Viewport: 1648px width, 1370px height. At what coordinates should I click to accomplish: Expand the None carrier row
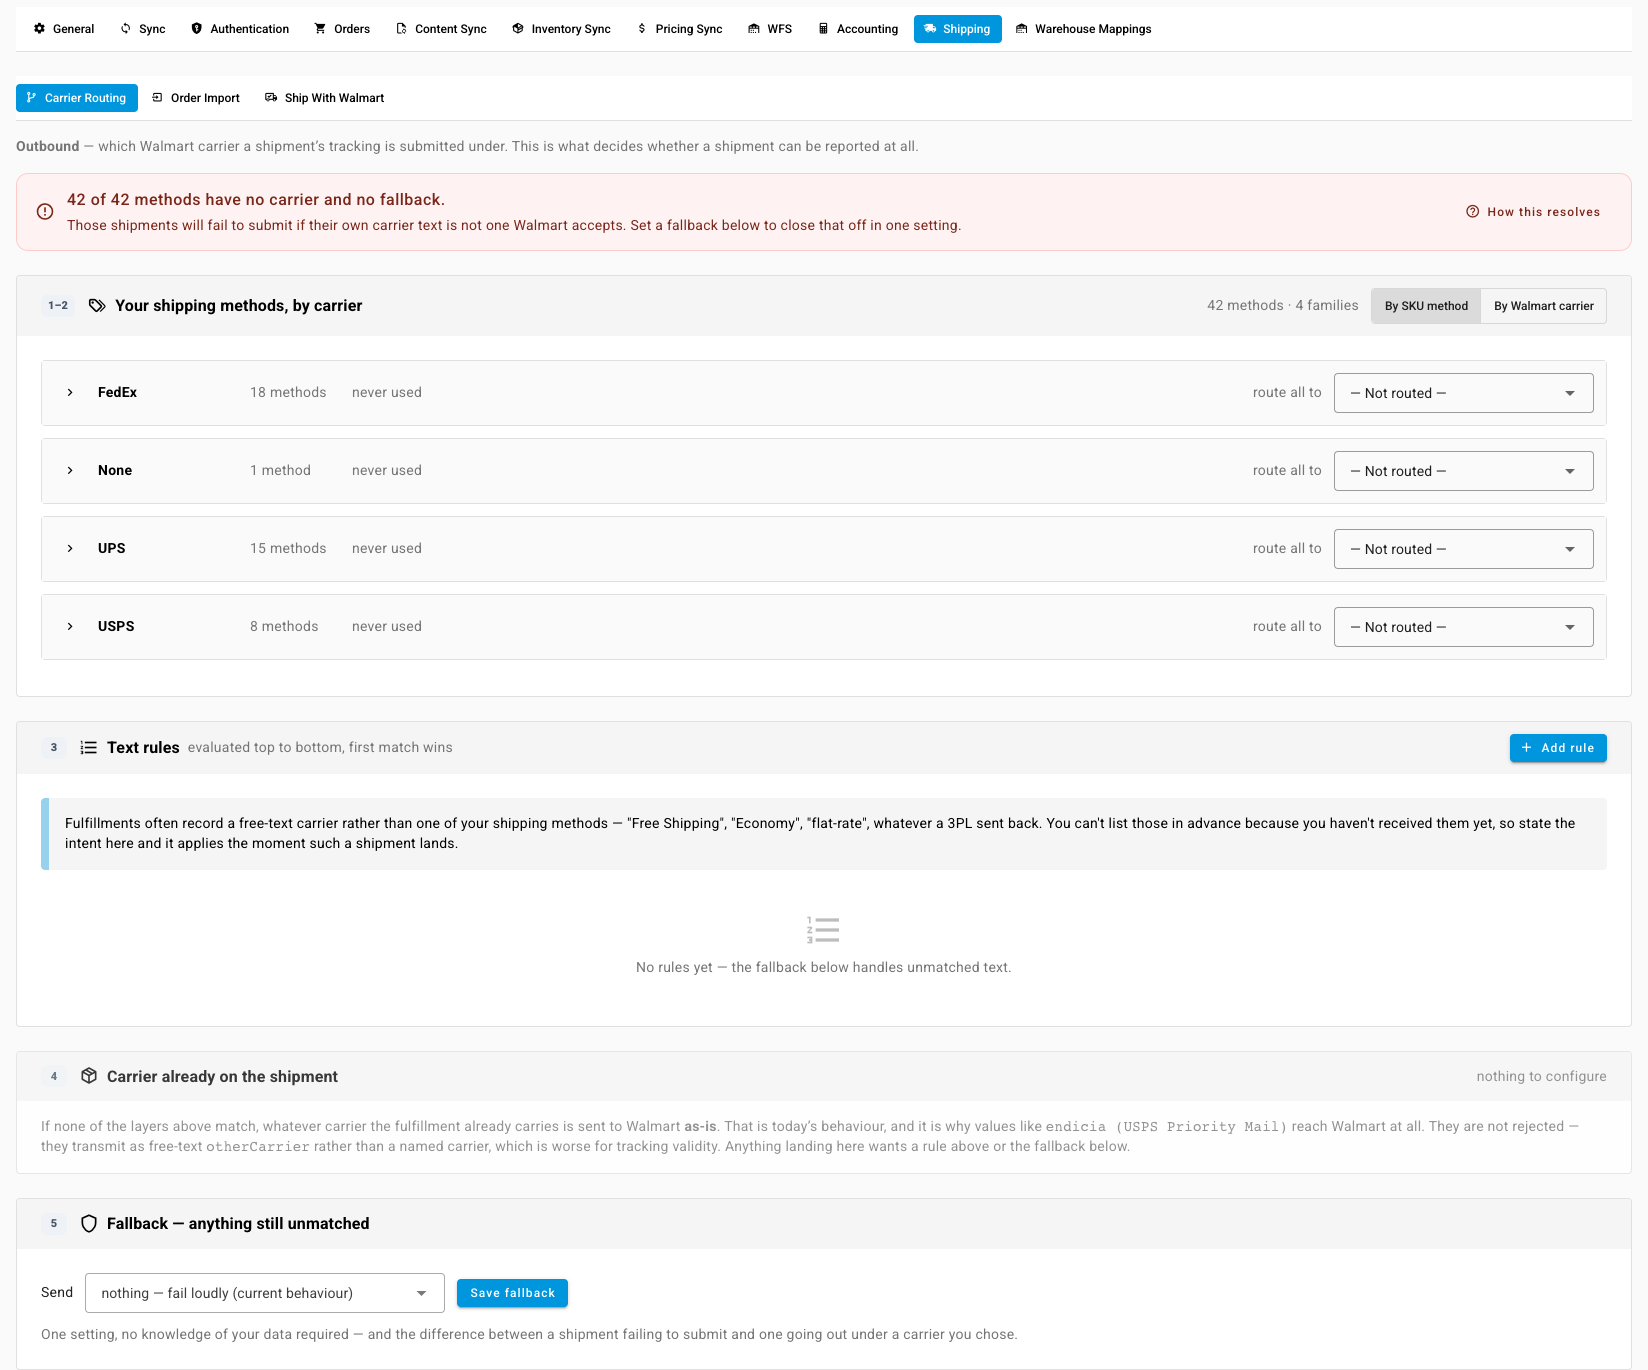point(70,471)
